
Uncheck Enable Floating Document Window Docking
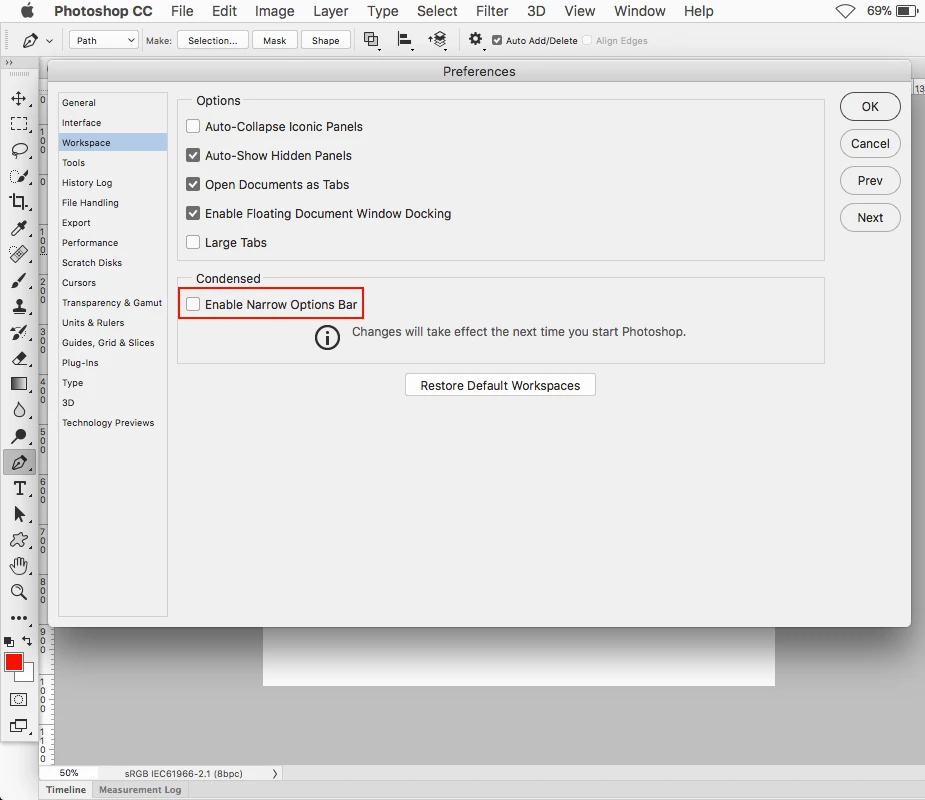click(193, 213)
